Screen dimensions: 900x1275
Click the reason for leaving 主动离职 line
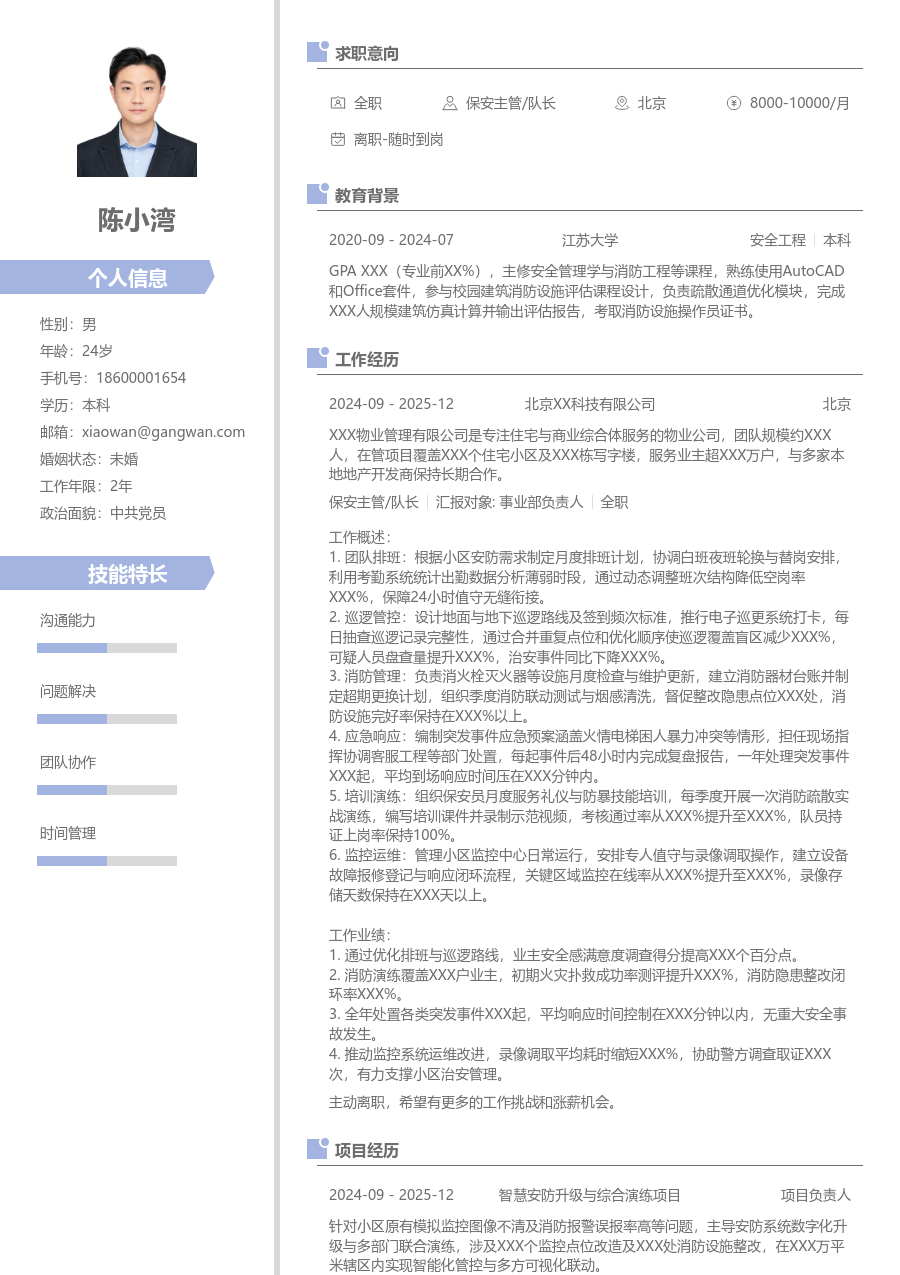click(474, 1102)
